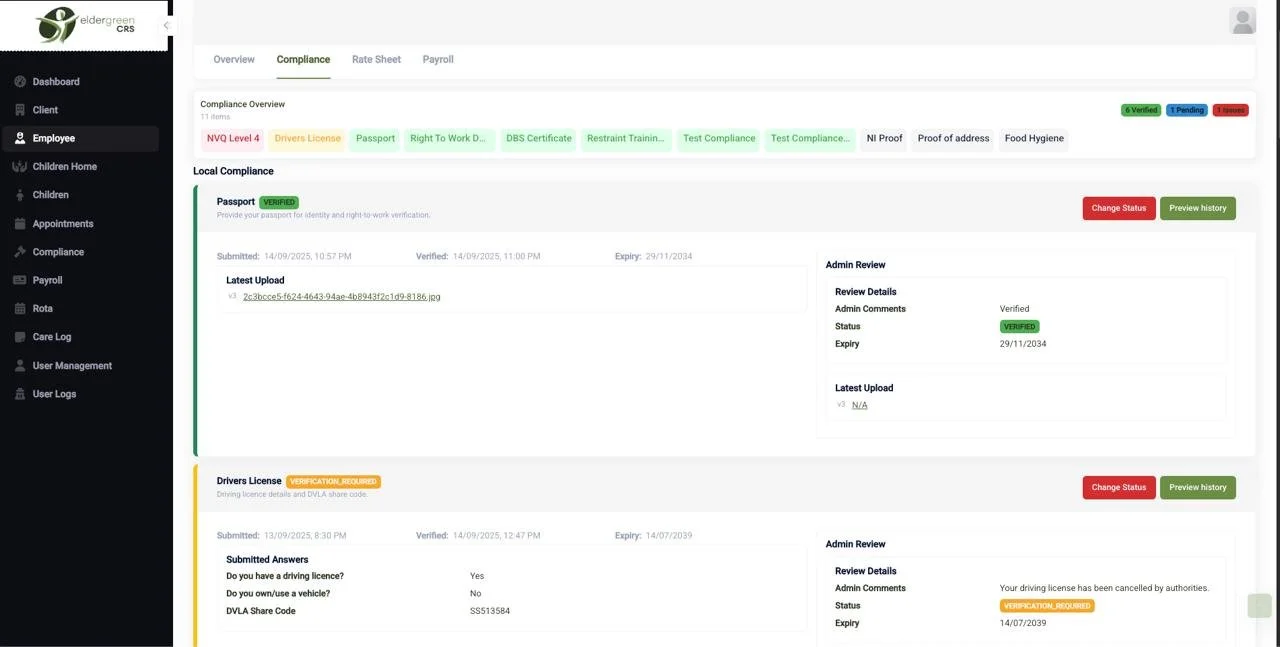Click the Passport VERIFIED status badge
Screen dimensions: 1280x647
(x=279, y=202)
